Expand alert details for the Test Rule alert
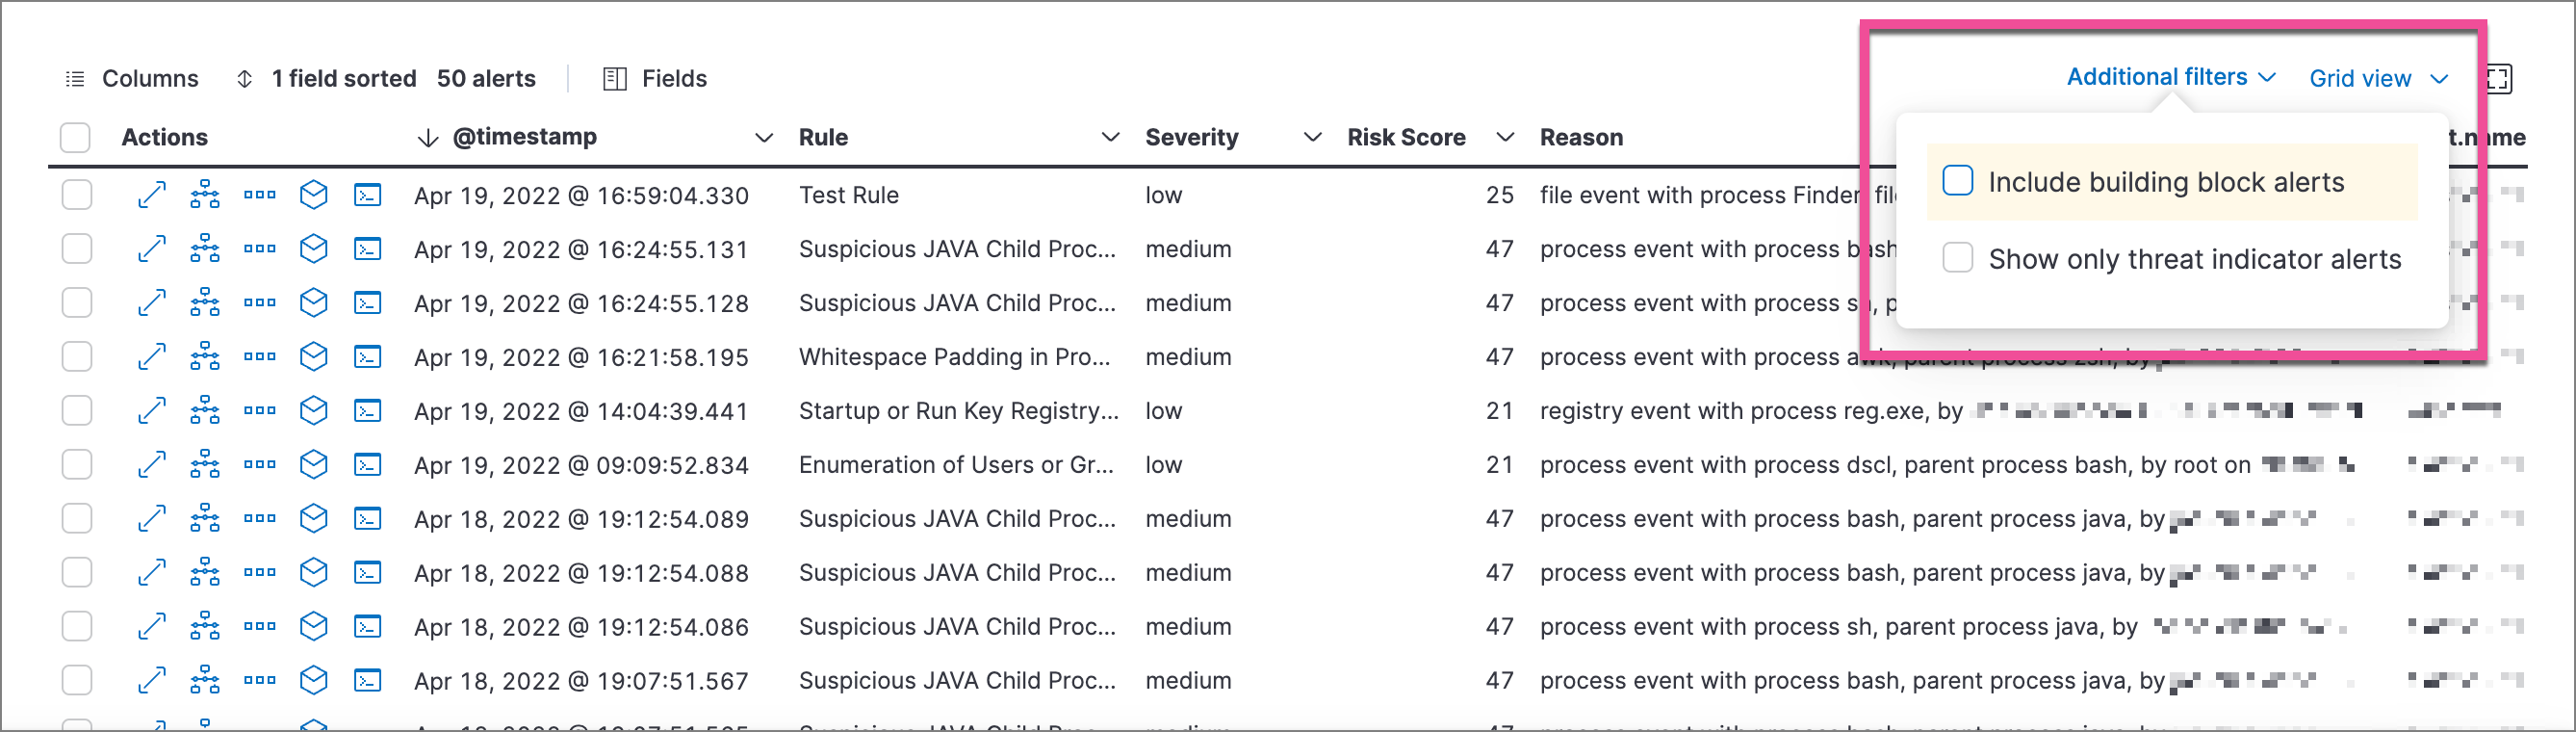 (151, 195)
